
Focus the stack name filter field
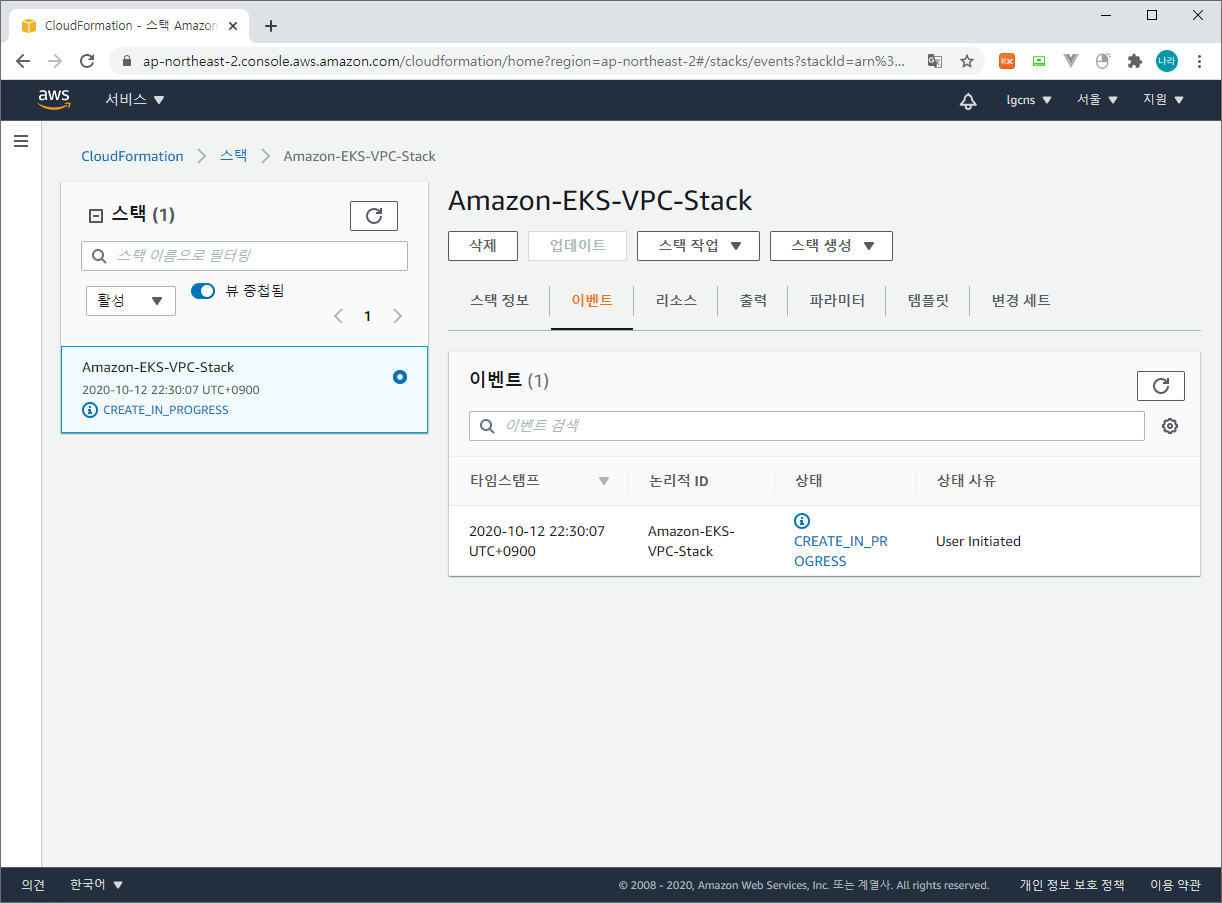244,256
